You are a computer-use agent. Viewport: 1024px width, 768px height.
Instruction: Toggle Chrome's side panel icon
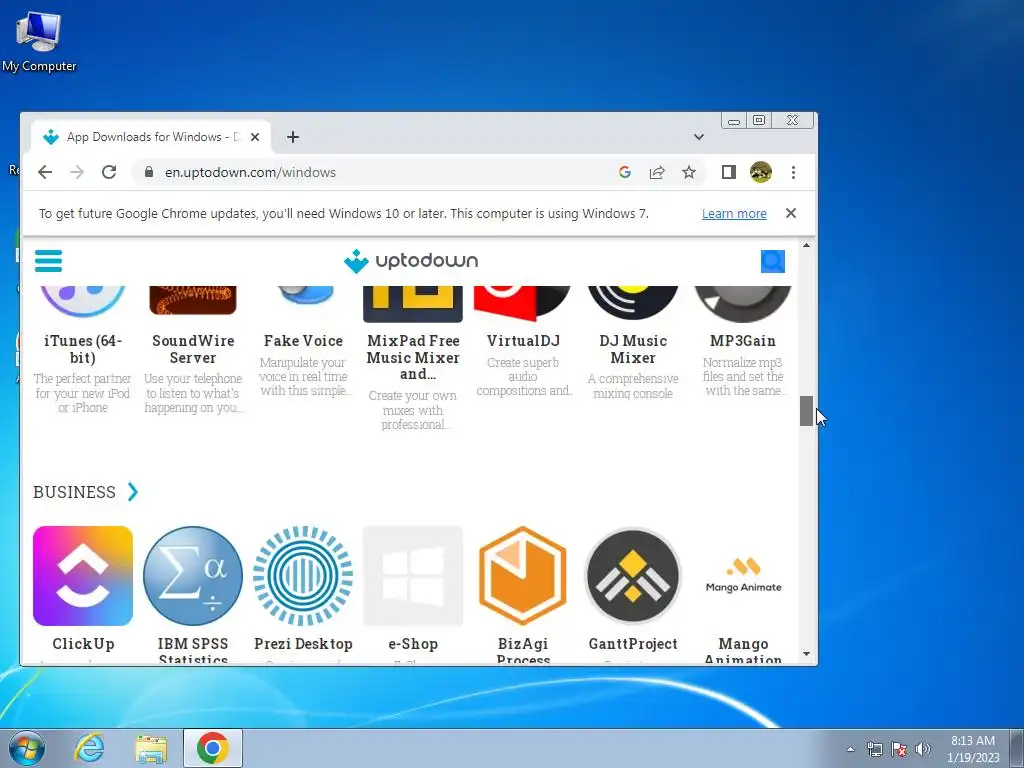(x=729, y=172)
